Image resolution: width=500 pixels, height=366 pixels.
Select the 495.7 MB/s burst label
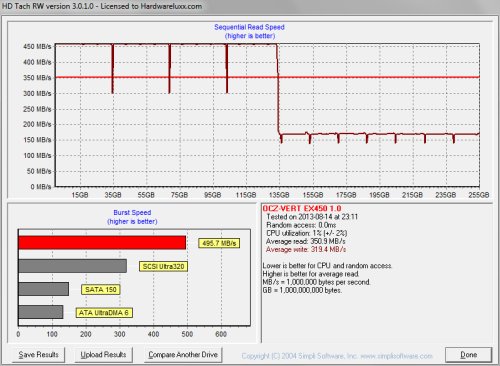click(x=219, y=243)
